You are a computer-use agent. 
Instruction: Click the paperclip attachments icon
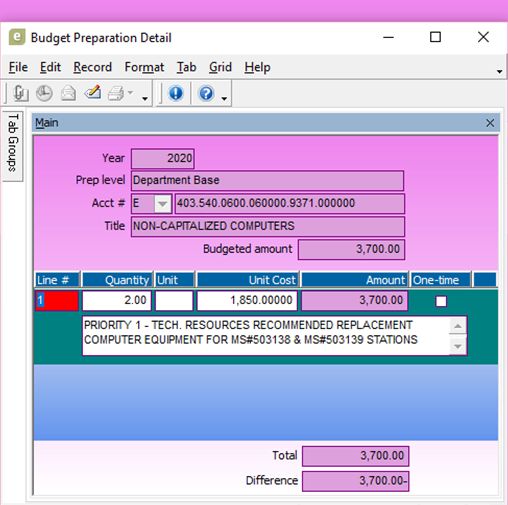click(x=20, y=93)
